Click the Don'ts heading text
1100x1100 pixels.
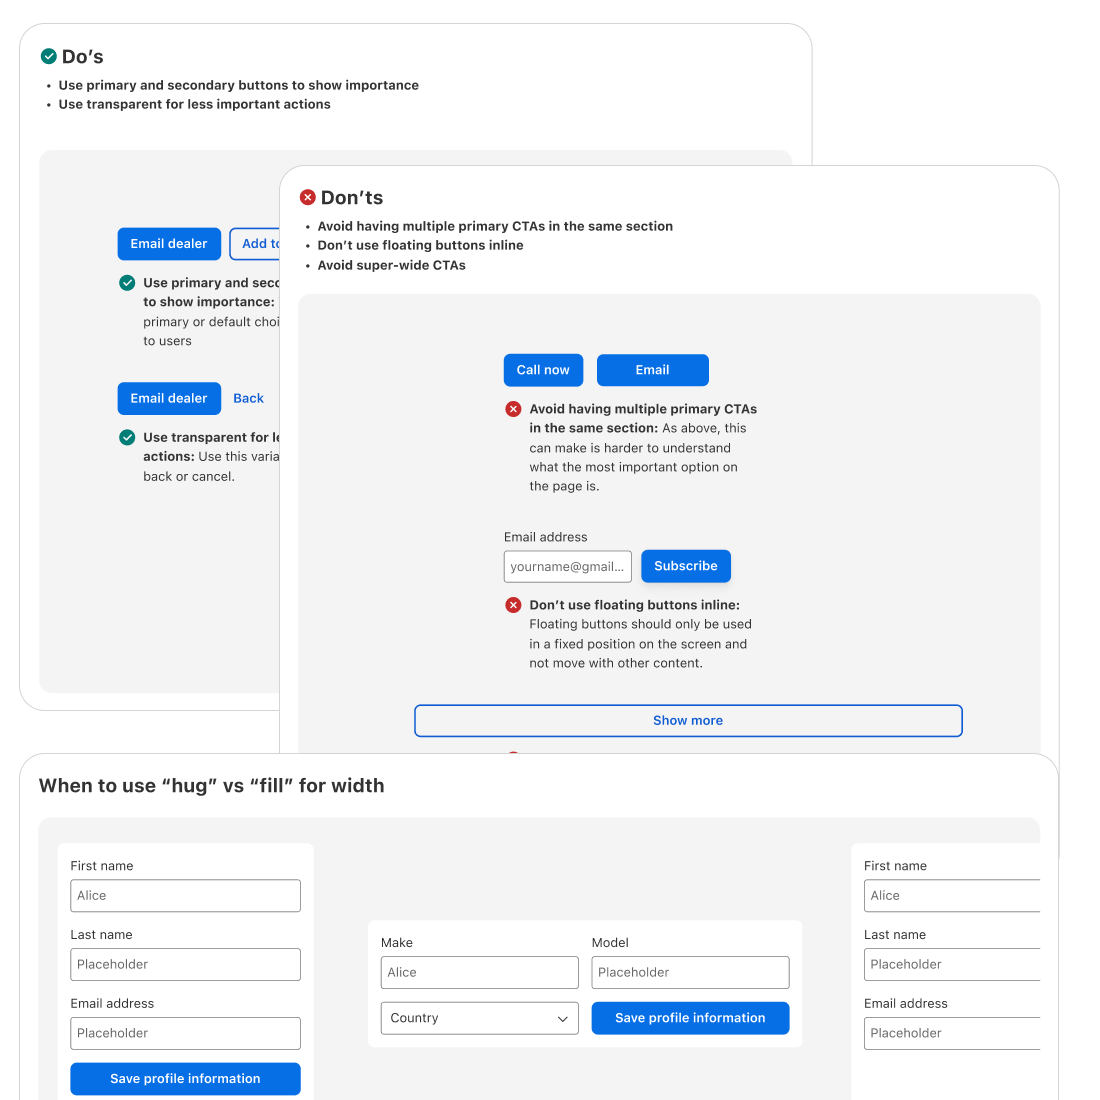(352, 198)
